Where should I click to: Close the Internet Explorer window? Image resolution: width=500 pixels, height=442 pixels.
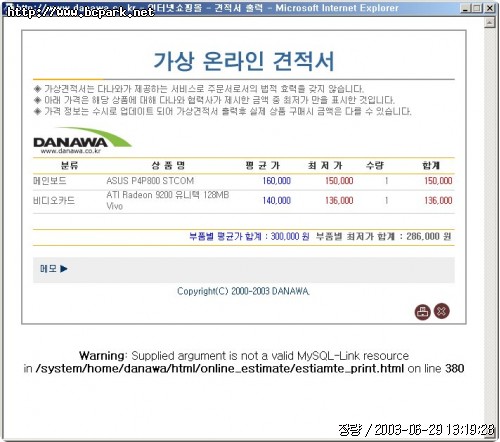(x=489, y=8)
